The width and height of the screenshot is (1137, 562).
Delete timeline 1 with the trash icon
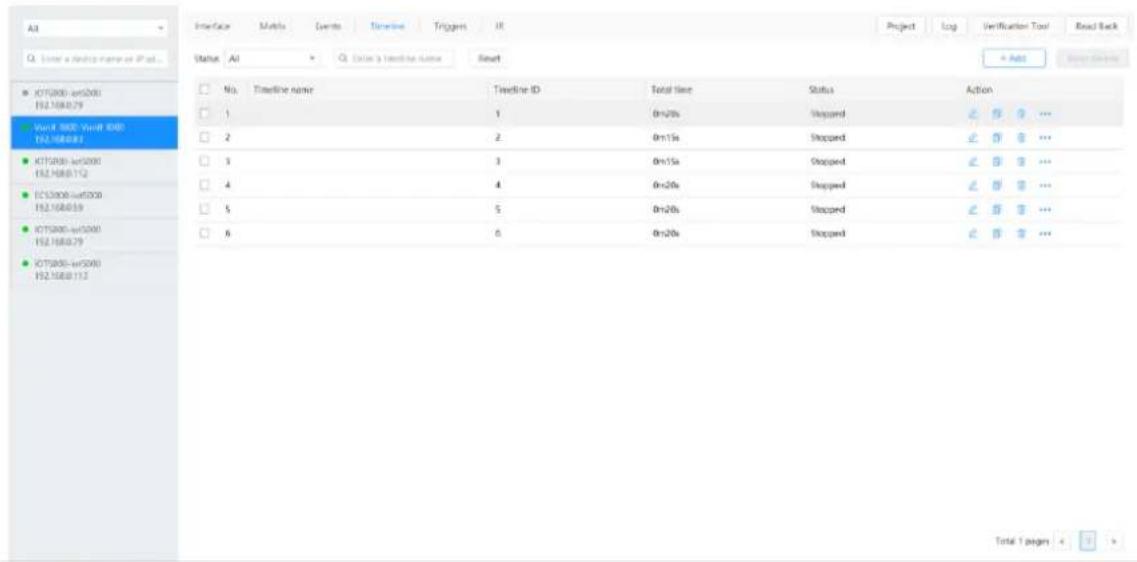1020,114
